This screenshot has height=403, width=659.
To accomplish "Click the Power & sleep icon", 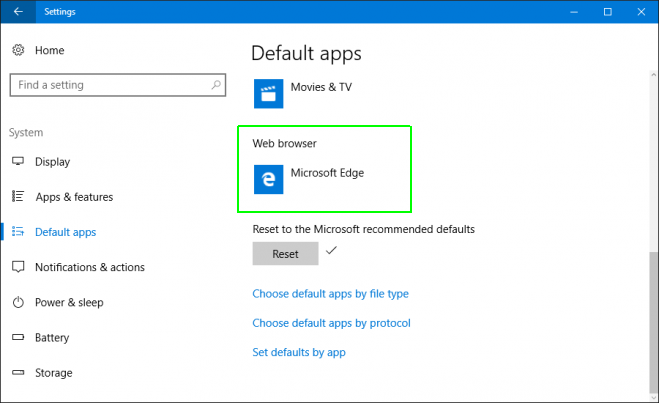I will pos(18,302).
